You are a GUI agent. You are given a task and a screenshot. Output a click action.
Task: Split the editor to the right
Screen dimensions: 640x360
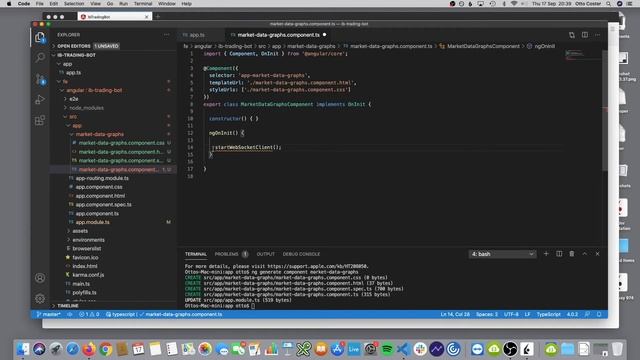(585, 35)
